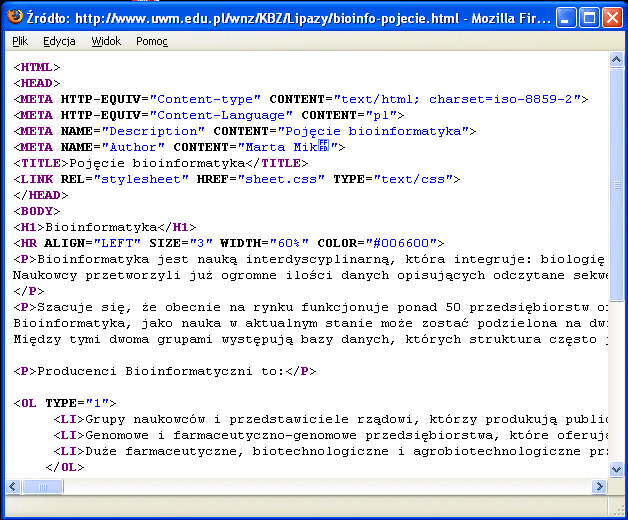
Task: Click the Firefox icon in the title bar
Action: (x=14, y=17)
